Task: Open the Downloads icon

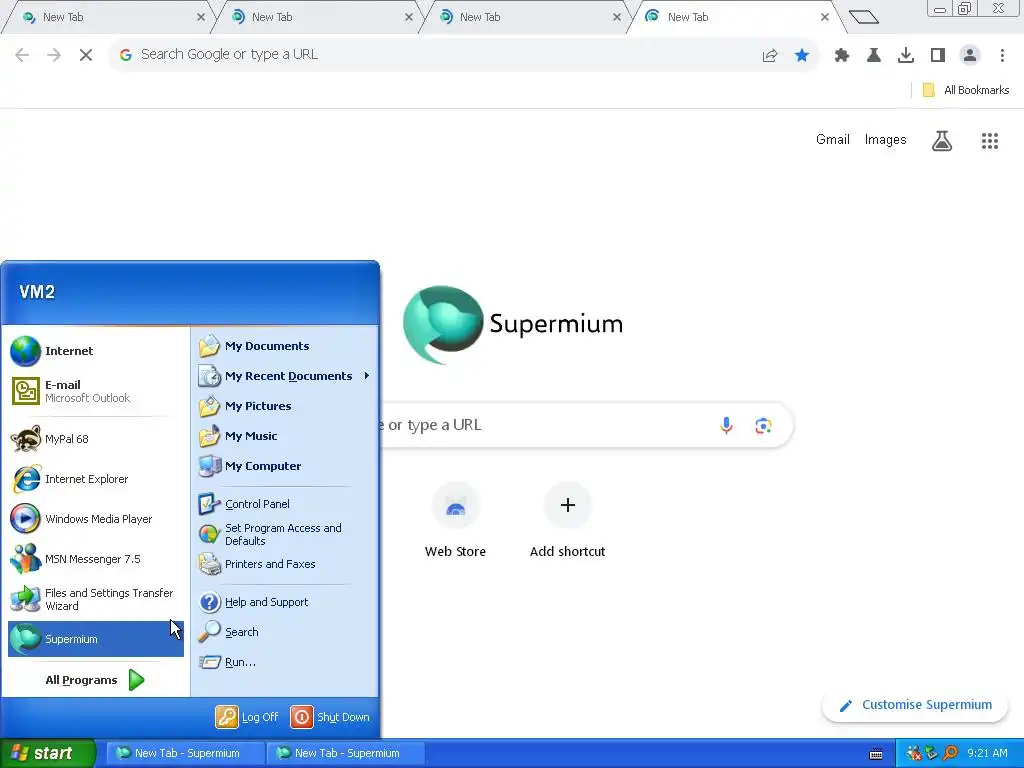Action: tap(906, 56)
